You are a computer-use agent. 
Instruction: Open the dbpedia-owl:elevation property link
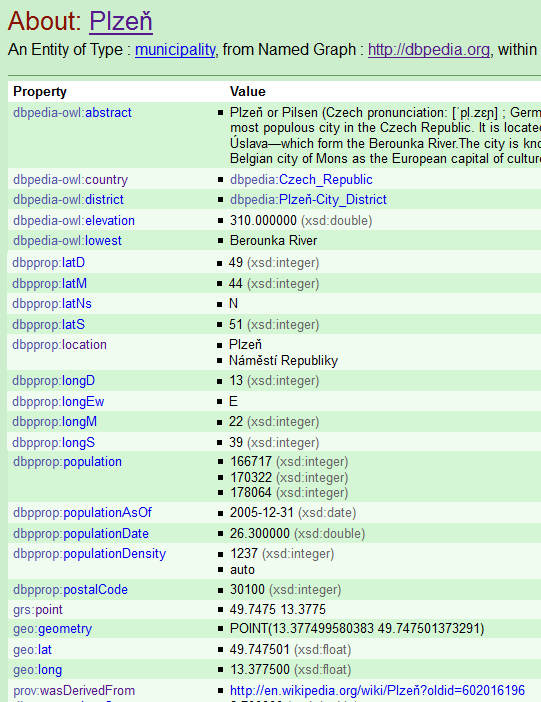[74, 221]
